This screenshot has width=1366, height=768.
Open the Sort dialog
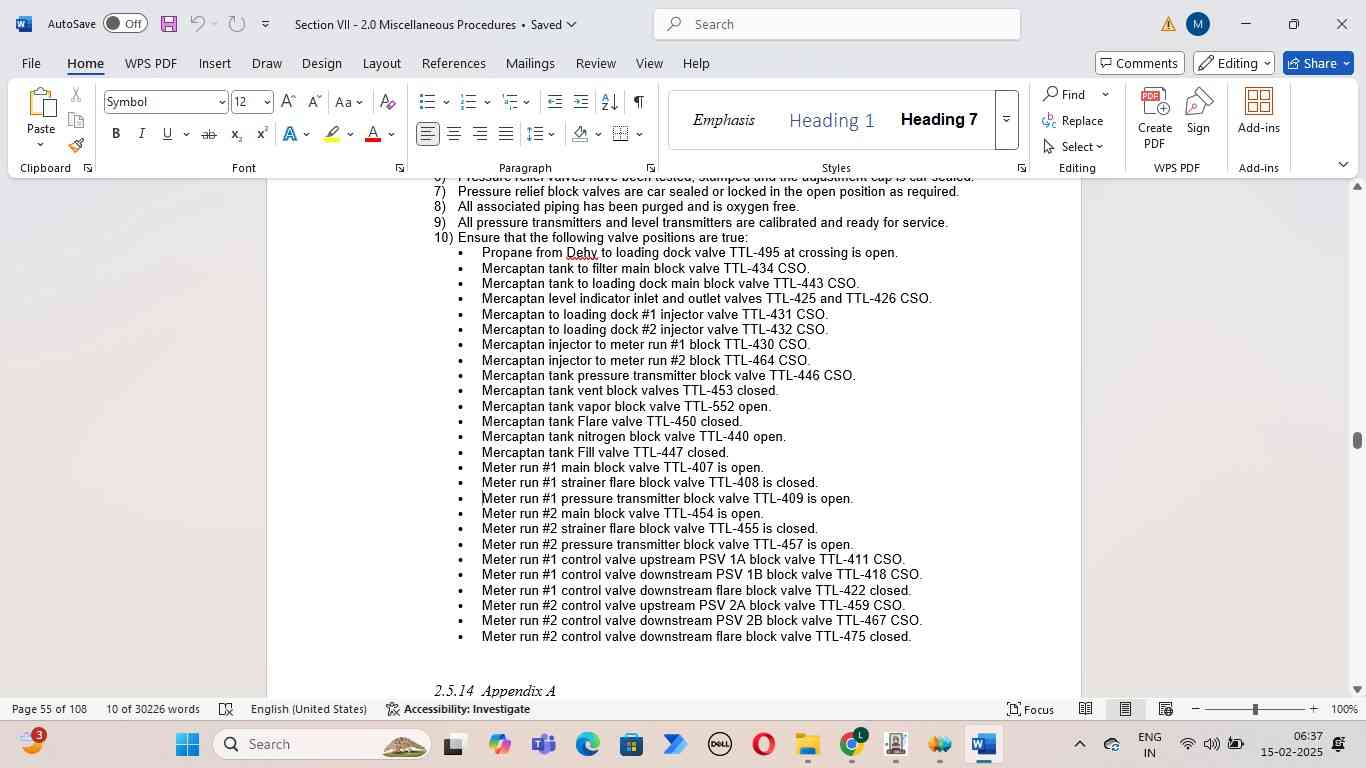coord(609,102)
